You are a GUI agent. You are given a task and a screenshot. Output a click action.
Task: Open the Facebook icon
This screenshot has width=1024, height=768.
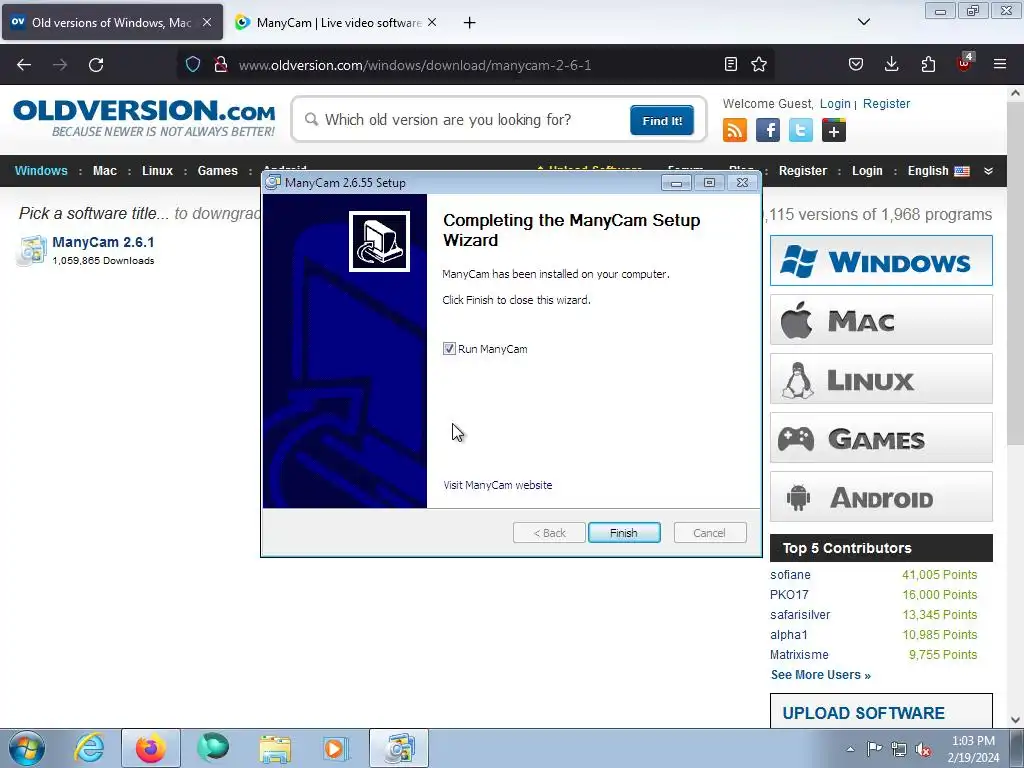[767, 130]
